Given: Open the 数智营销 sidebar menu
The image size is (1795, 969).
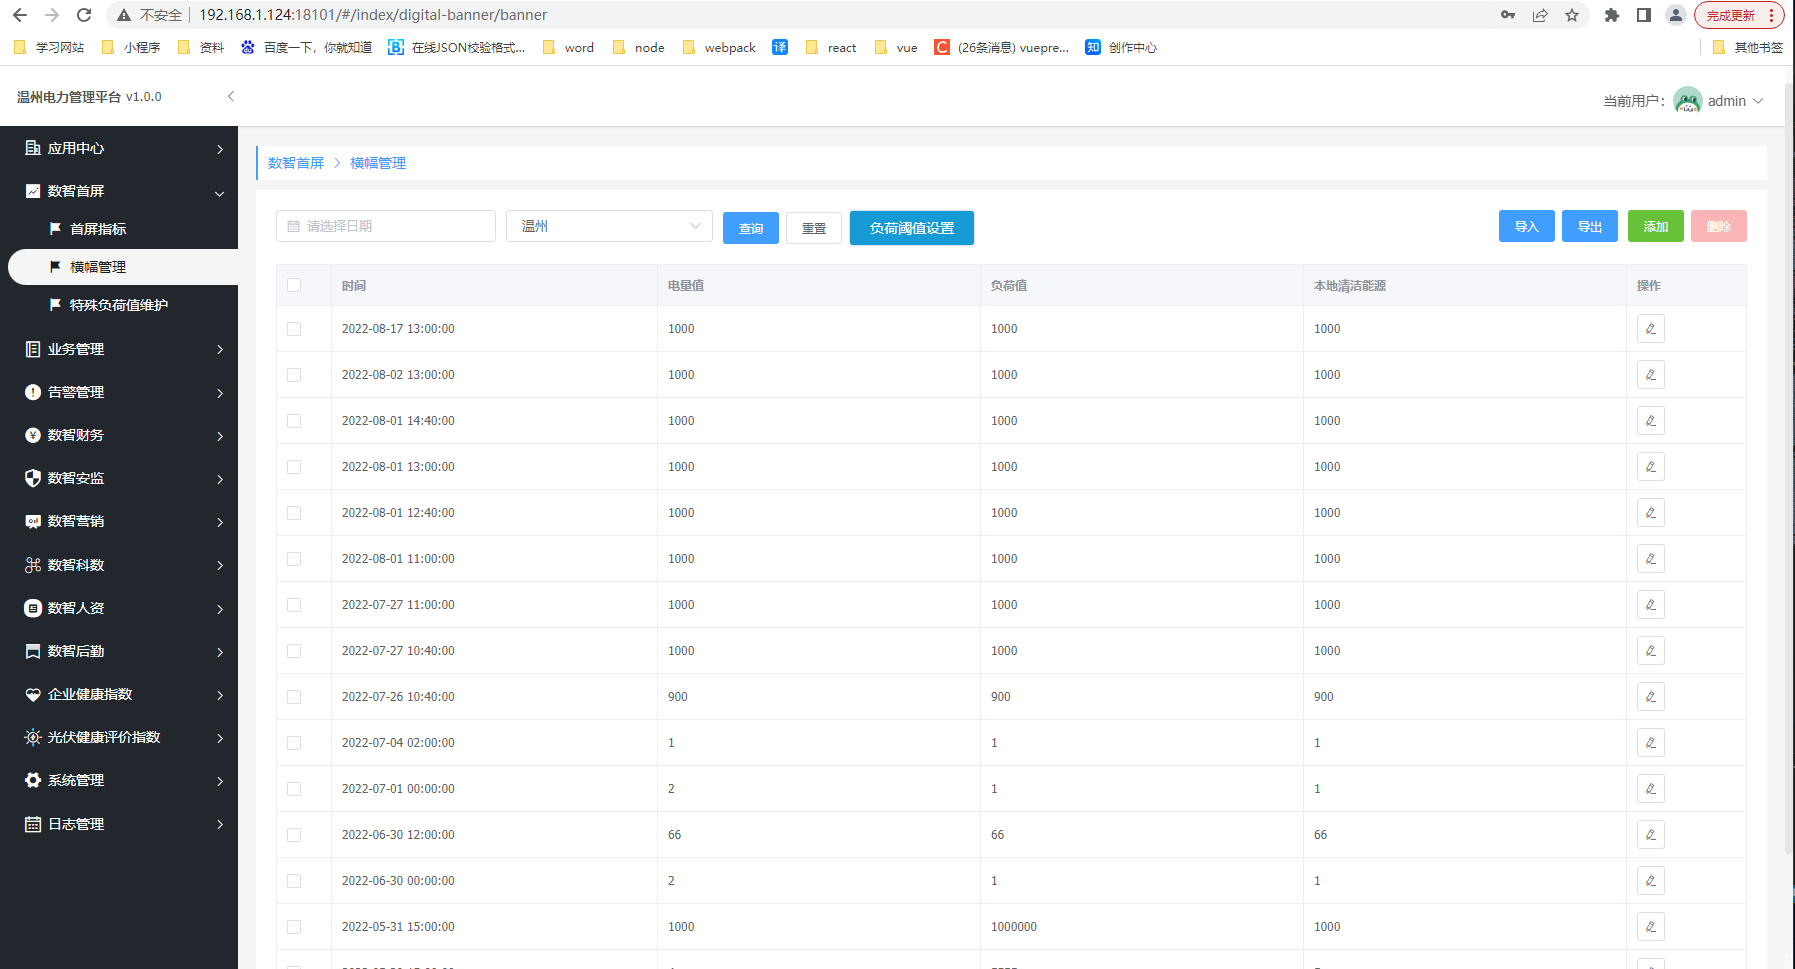Looking at the screenshot, I should pyautogui.click(x=119, y=521).
